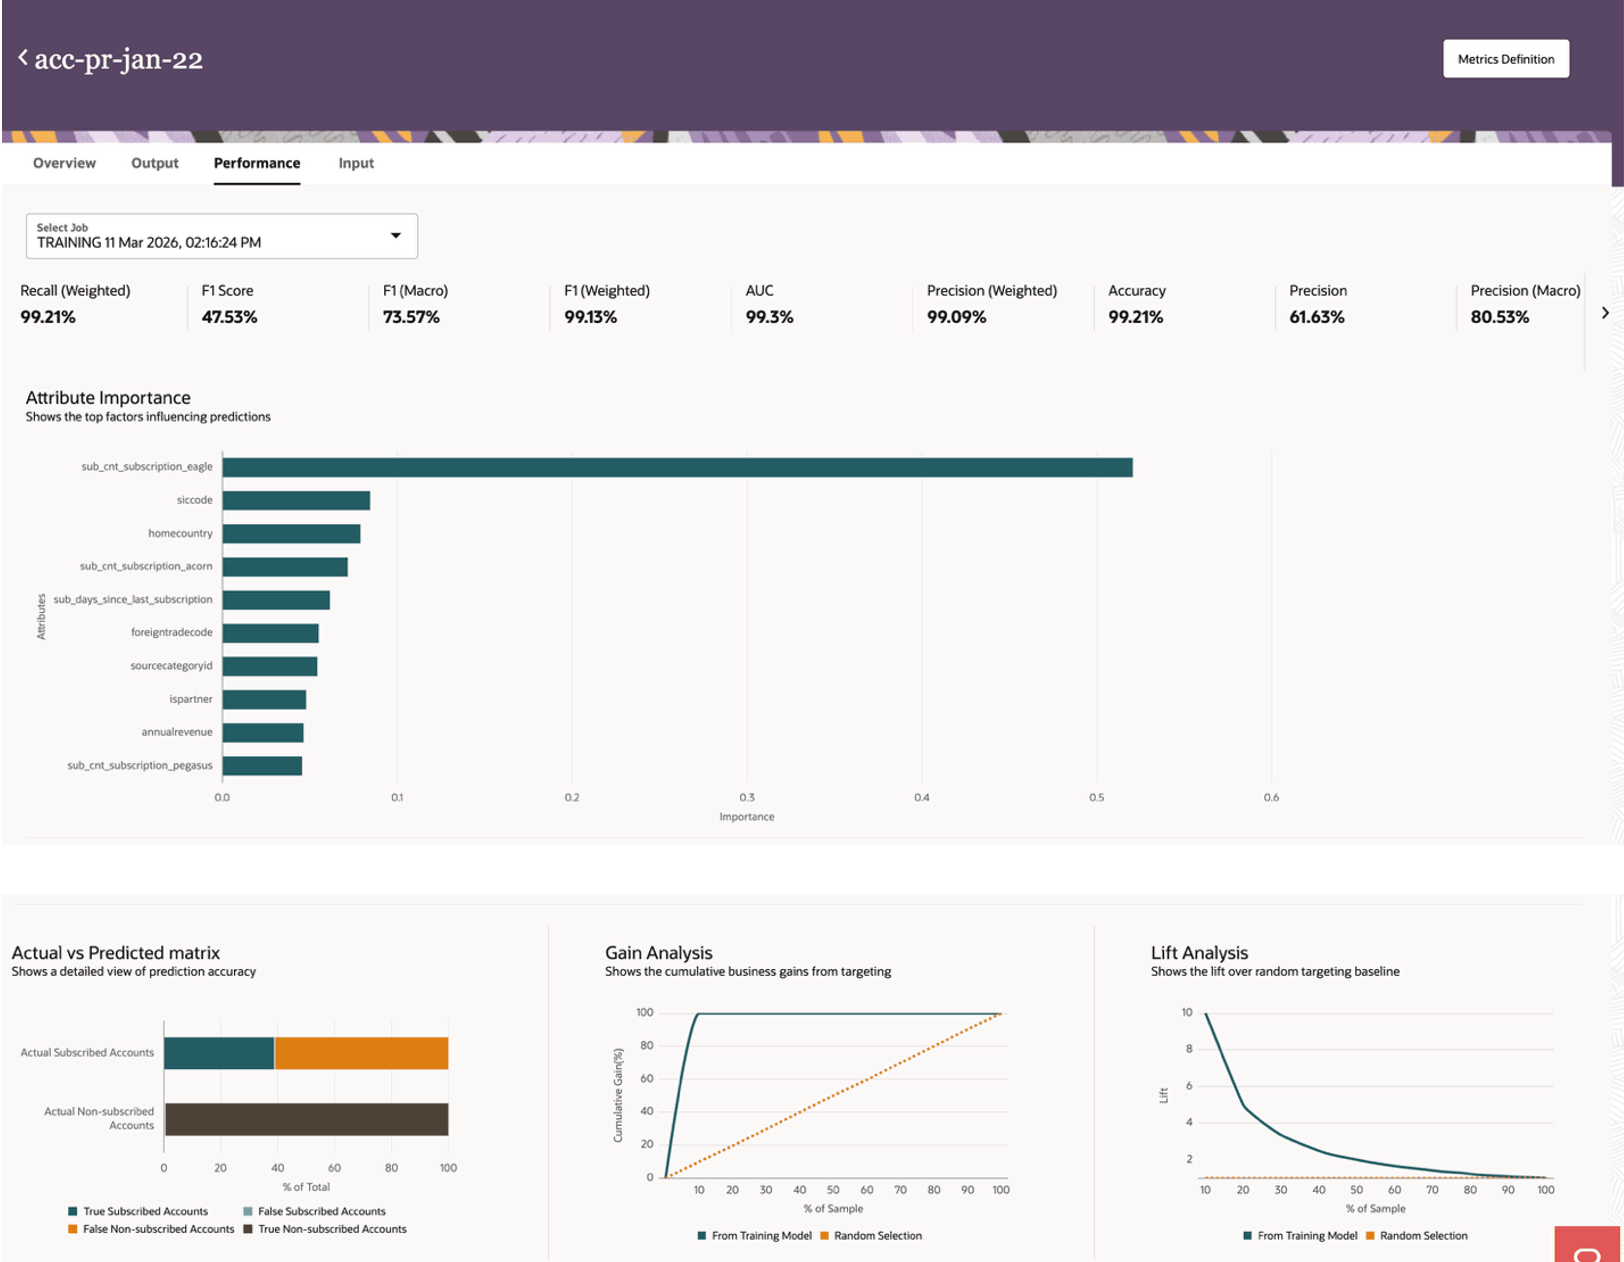This screenshot has width=1624, height=1262.
Task: Click the right chevron to reveal more metrics
Action: [x=1604, y=312]
